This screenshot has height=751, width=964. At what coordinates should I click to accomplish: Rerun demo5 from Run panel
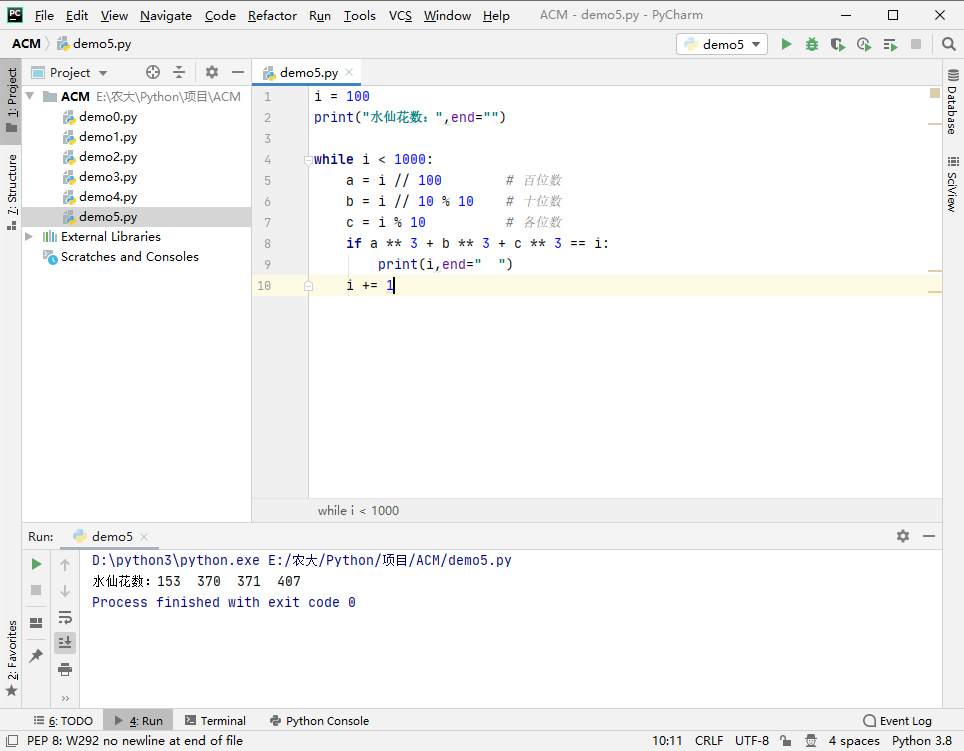(36, 564)
